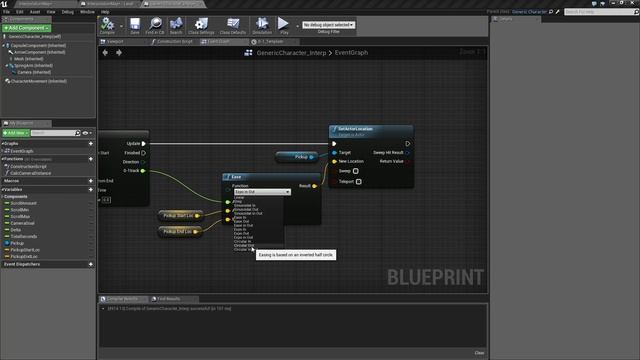
Task: Toggle the Sweep checkbox on SetActorLocation
Action: pos(356,171)
